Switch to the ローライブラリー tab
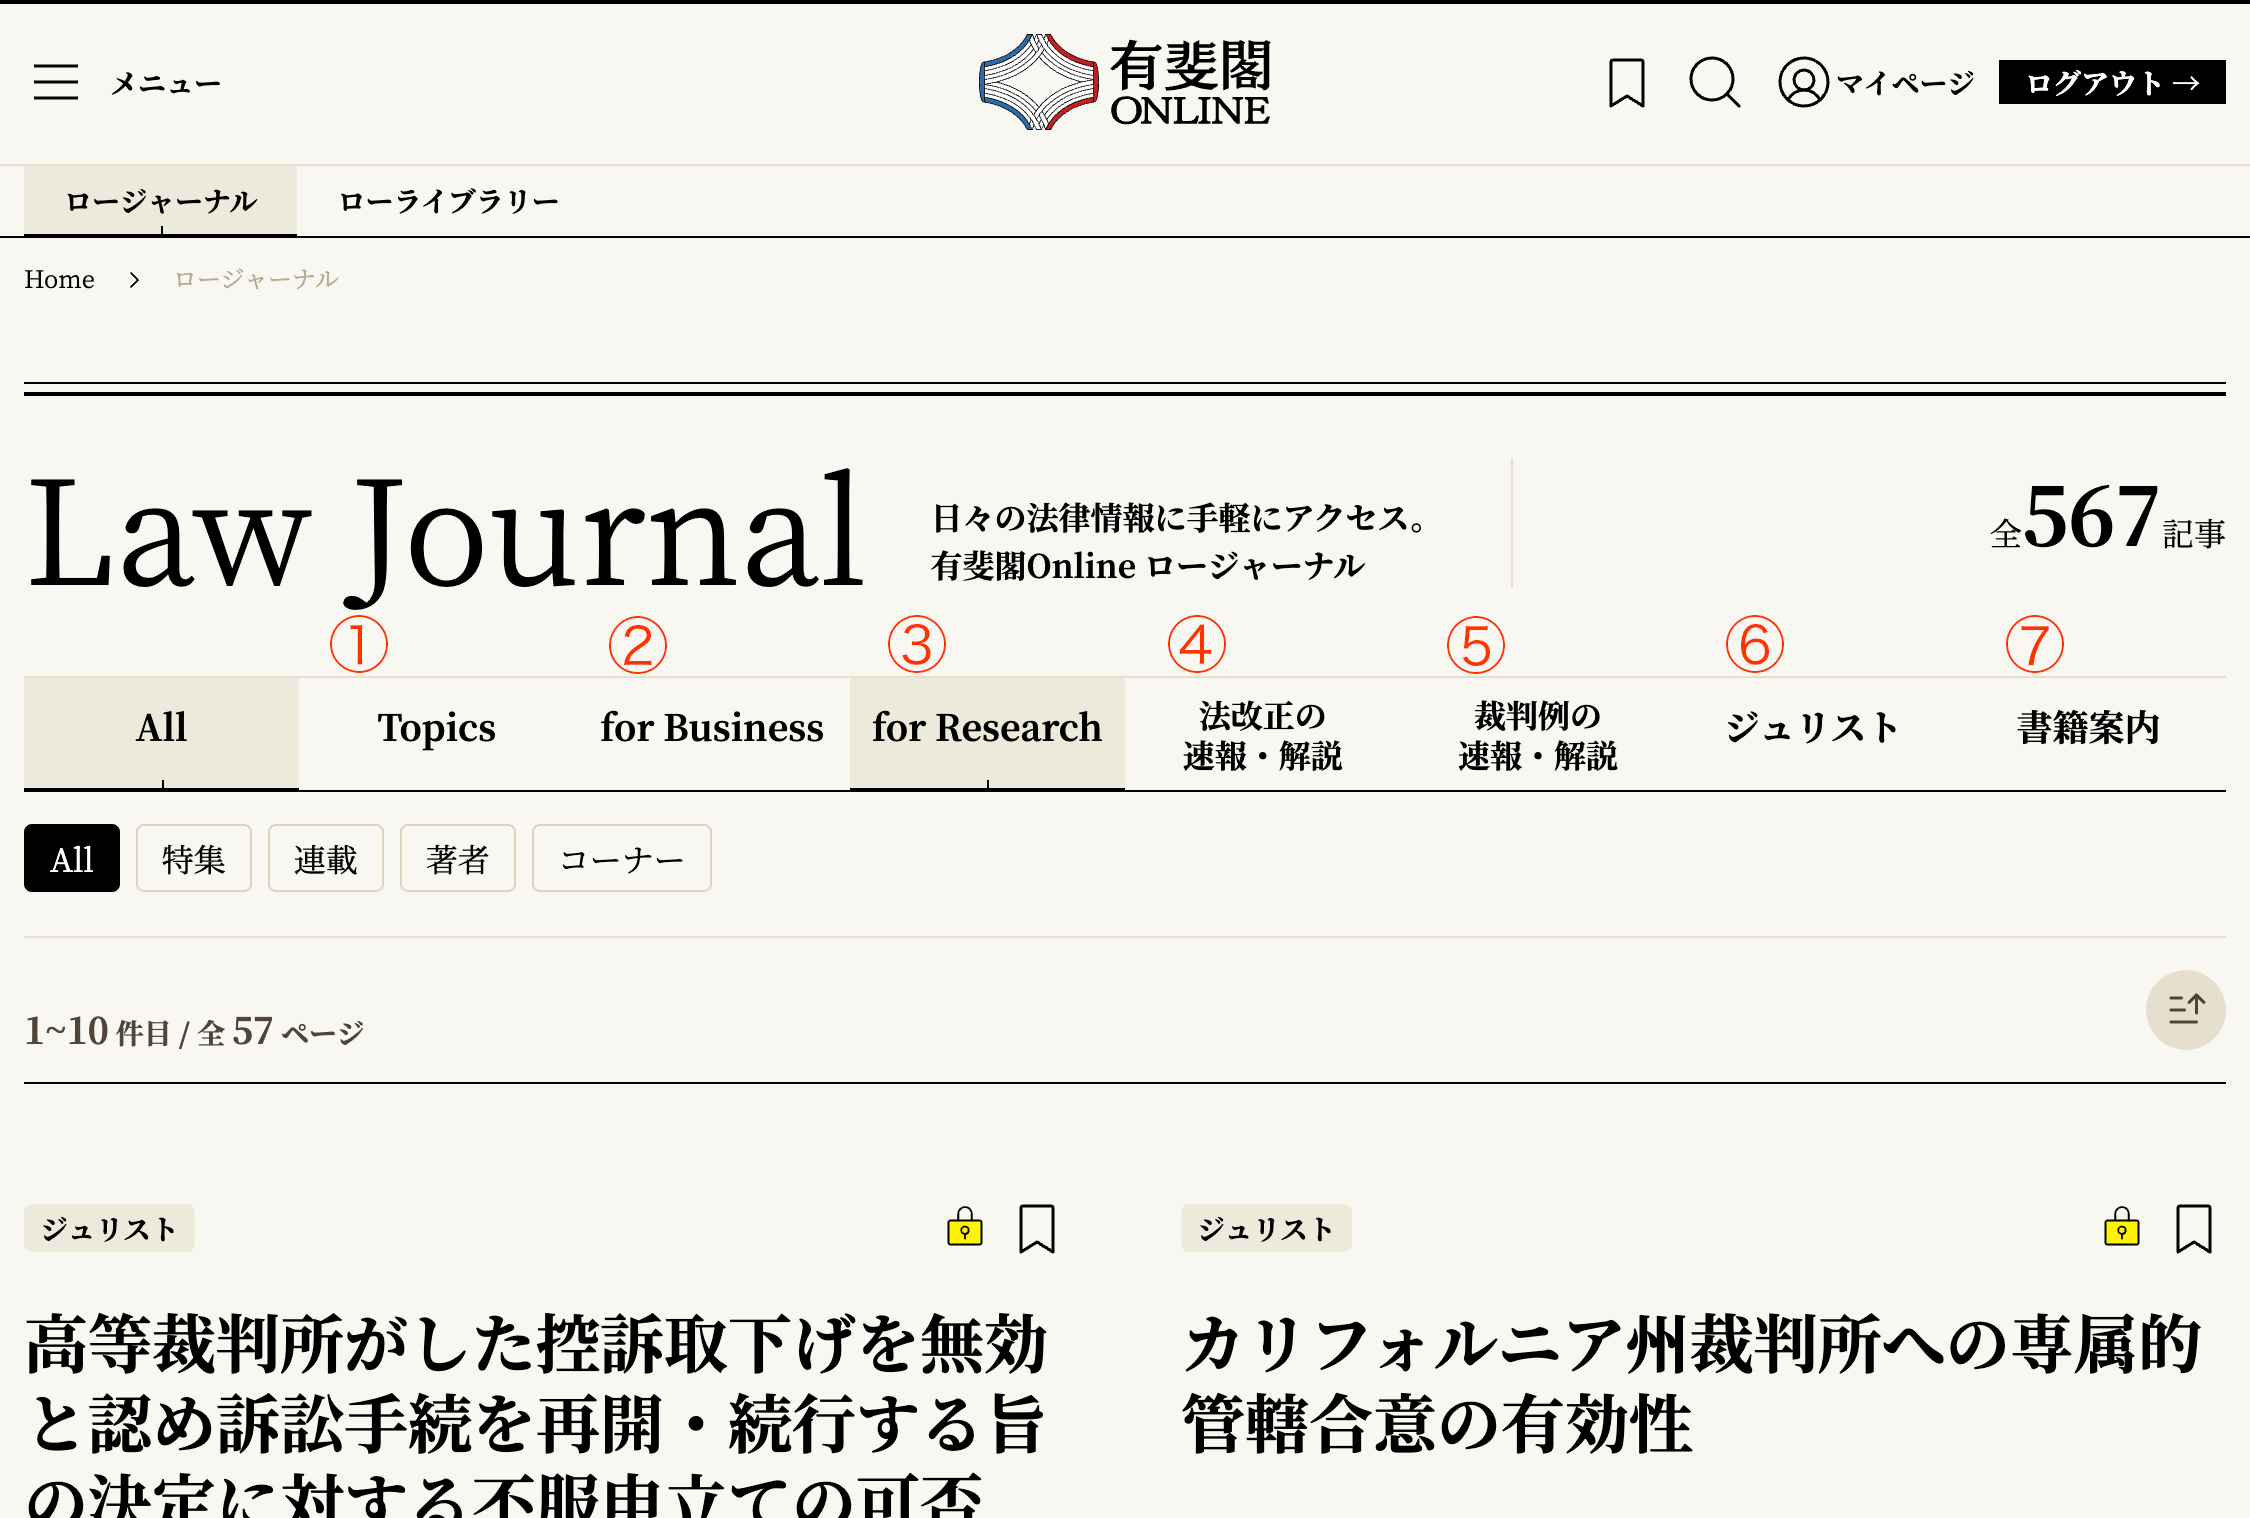 (448, 201)
